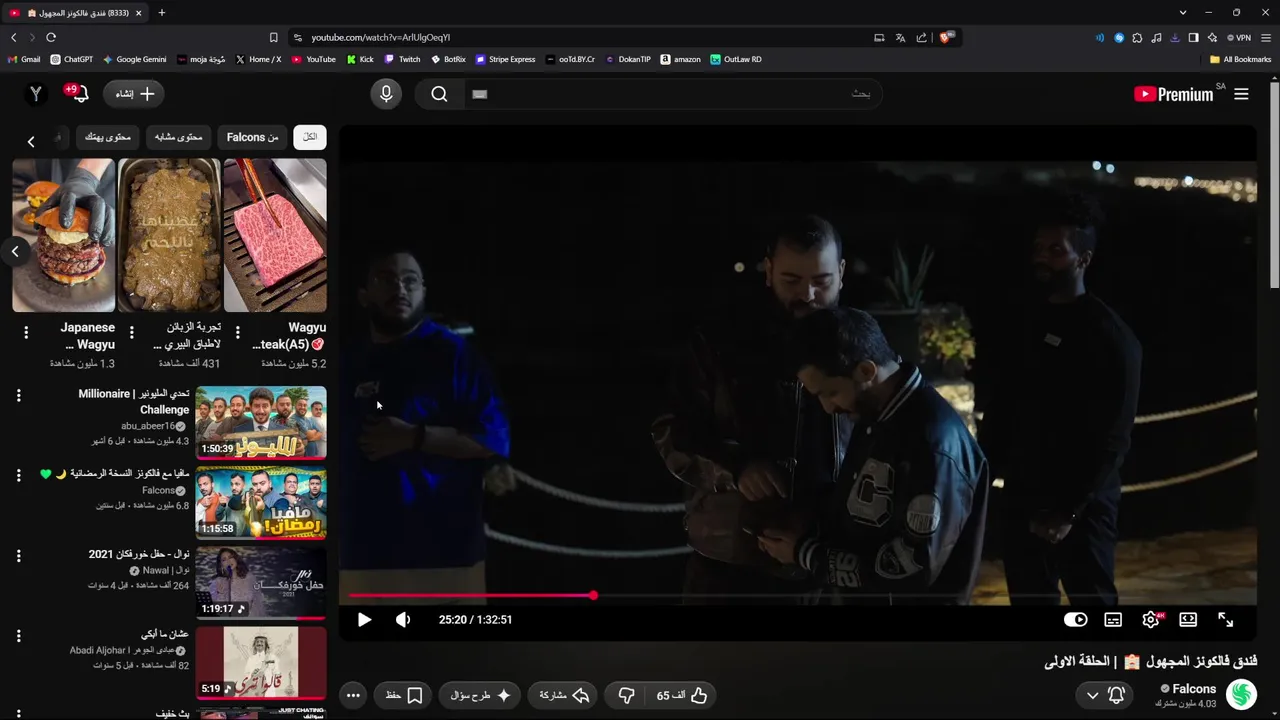Open the All Bookmarks folder
The height and width of the screenshot is (720, 1280).
point(1240,59)
